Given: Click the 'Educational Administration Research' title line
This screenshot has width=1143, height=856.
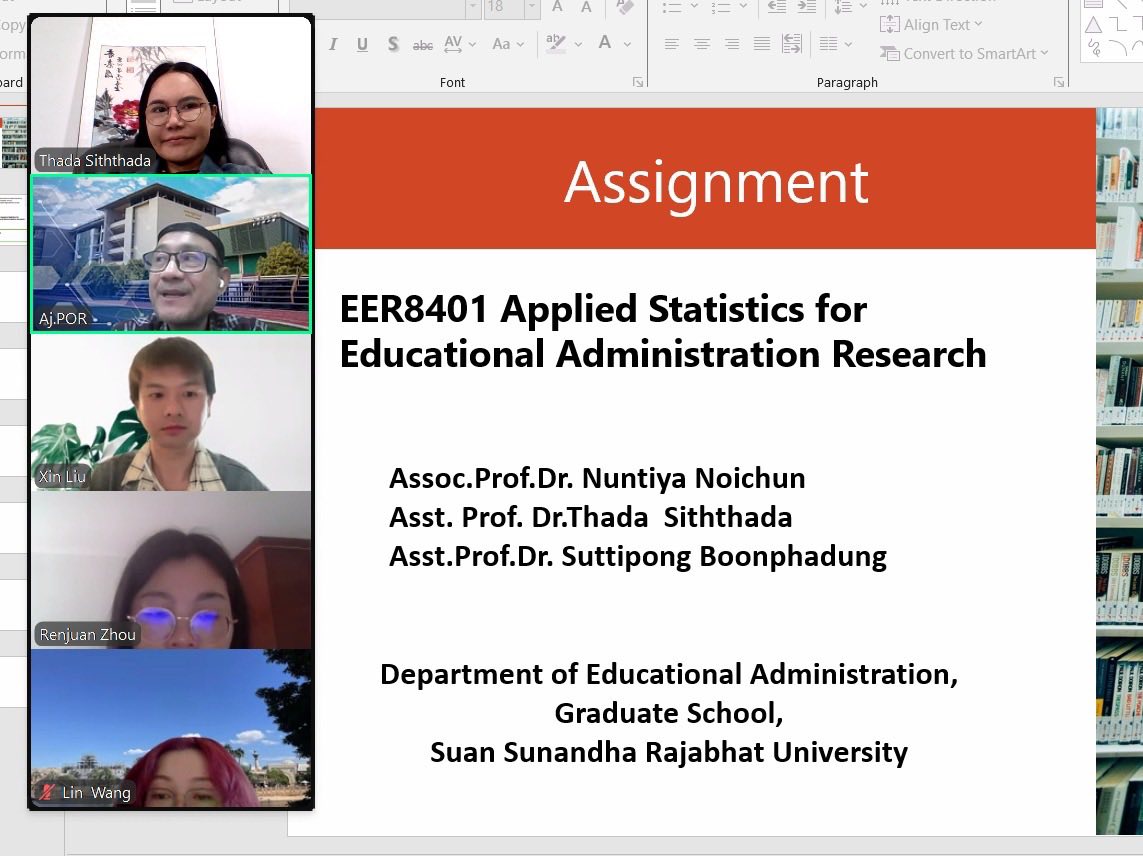Looking at the screenshot, I should click(x=663, y=354).
